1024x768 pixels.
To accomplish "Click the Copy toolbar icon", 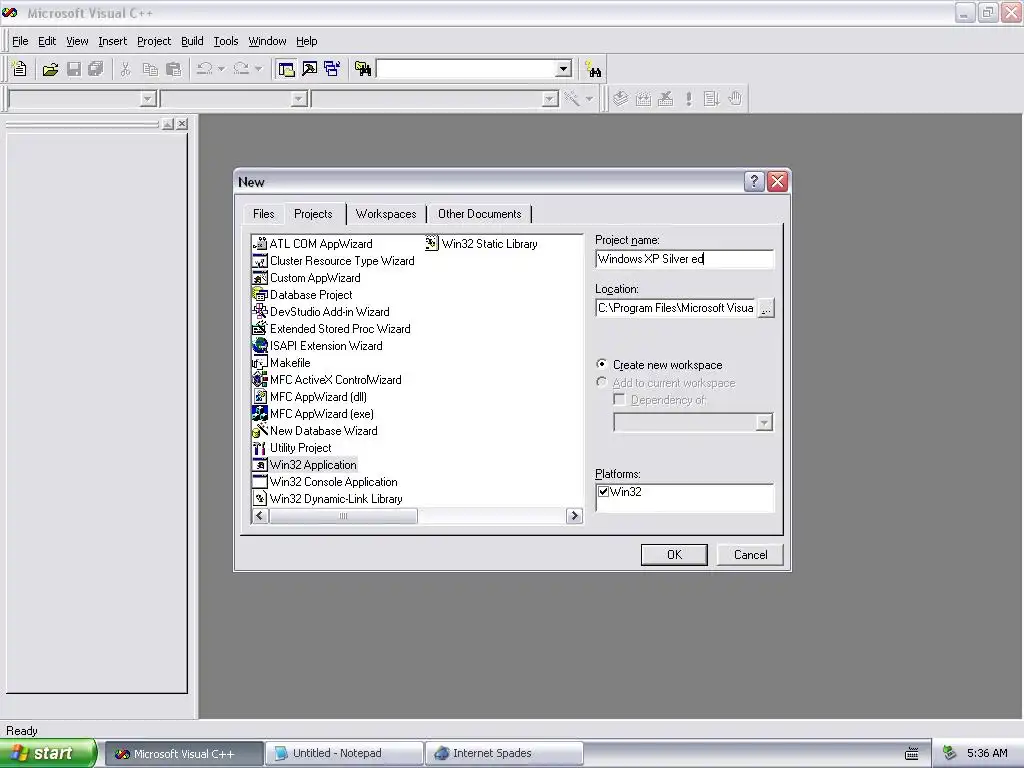I will 150,69.
